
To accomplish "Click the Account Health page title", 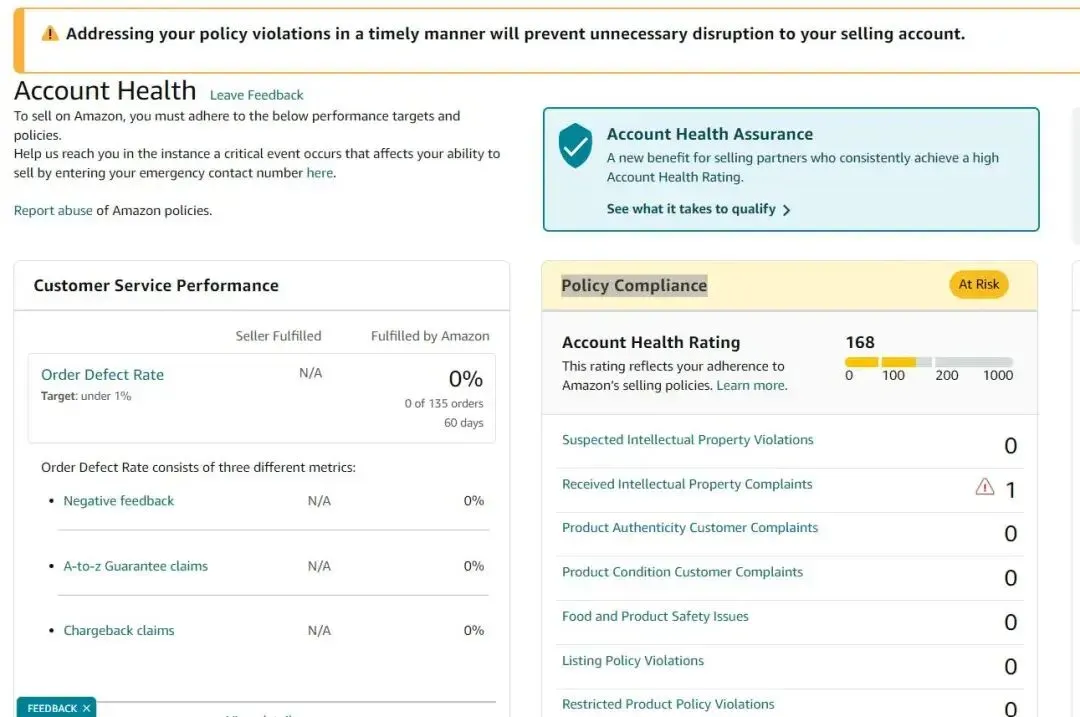I will [105, 91].
